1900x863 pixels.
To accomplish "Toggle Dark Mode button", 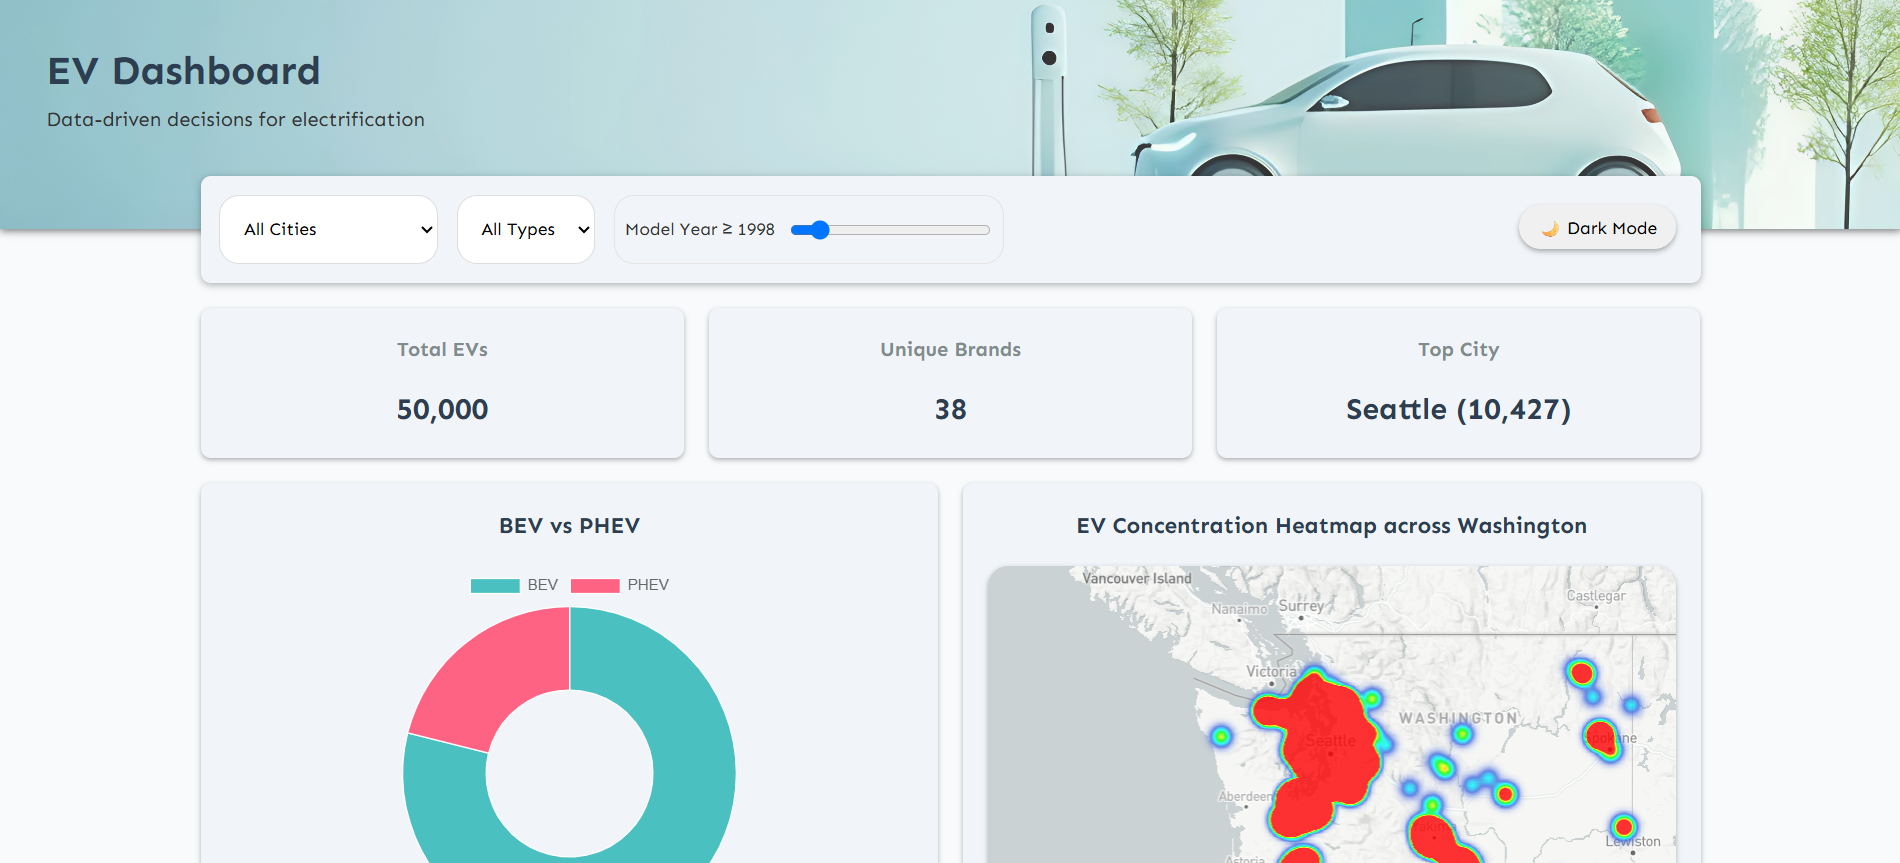I will (1597, 228).
